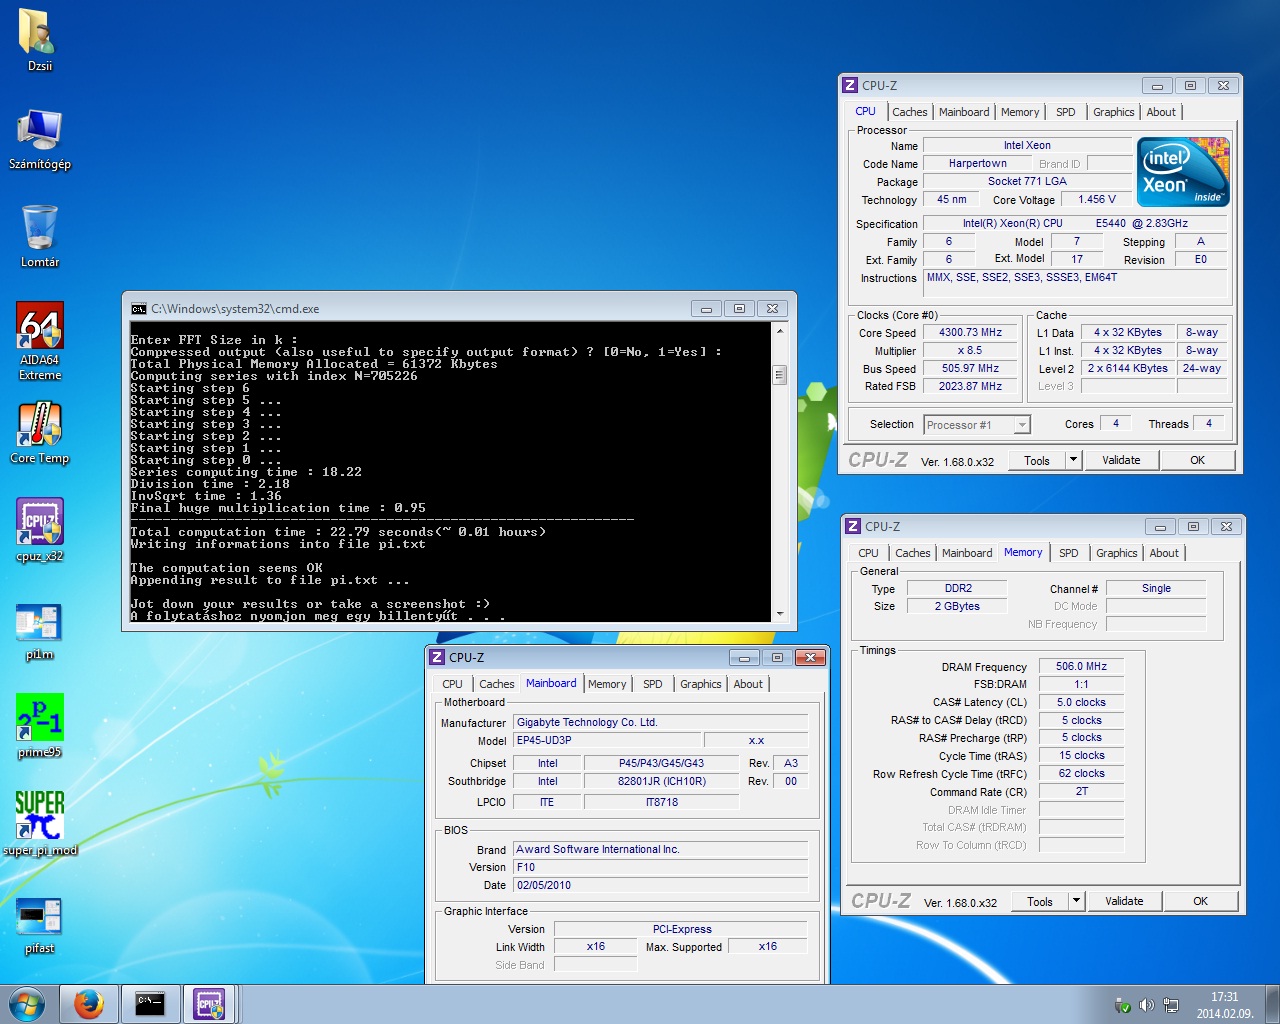This screenshot has width=1280, height=1024.
Task: Open the Graphics tab in the top CPU-Z window
Action: point(1113,112)
